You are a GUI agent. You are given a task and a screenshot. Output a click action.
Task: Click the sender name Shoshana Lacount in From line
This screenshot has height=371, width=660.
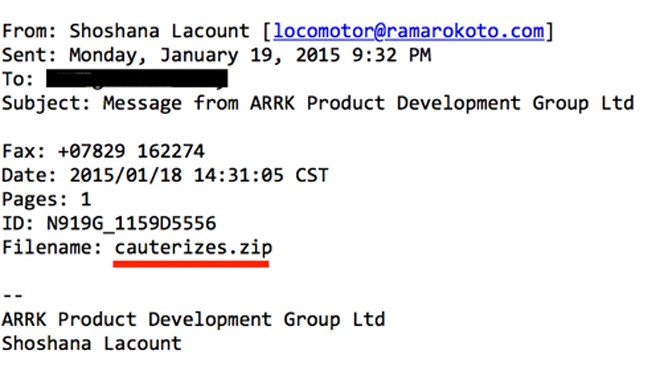pos(160,31)
